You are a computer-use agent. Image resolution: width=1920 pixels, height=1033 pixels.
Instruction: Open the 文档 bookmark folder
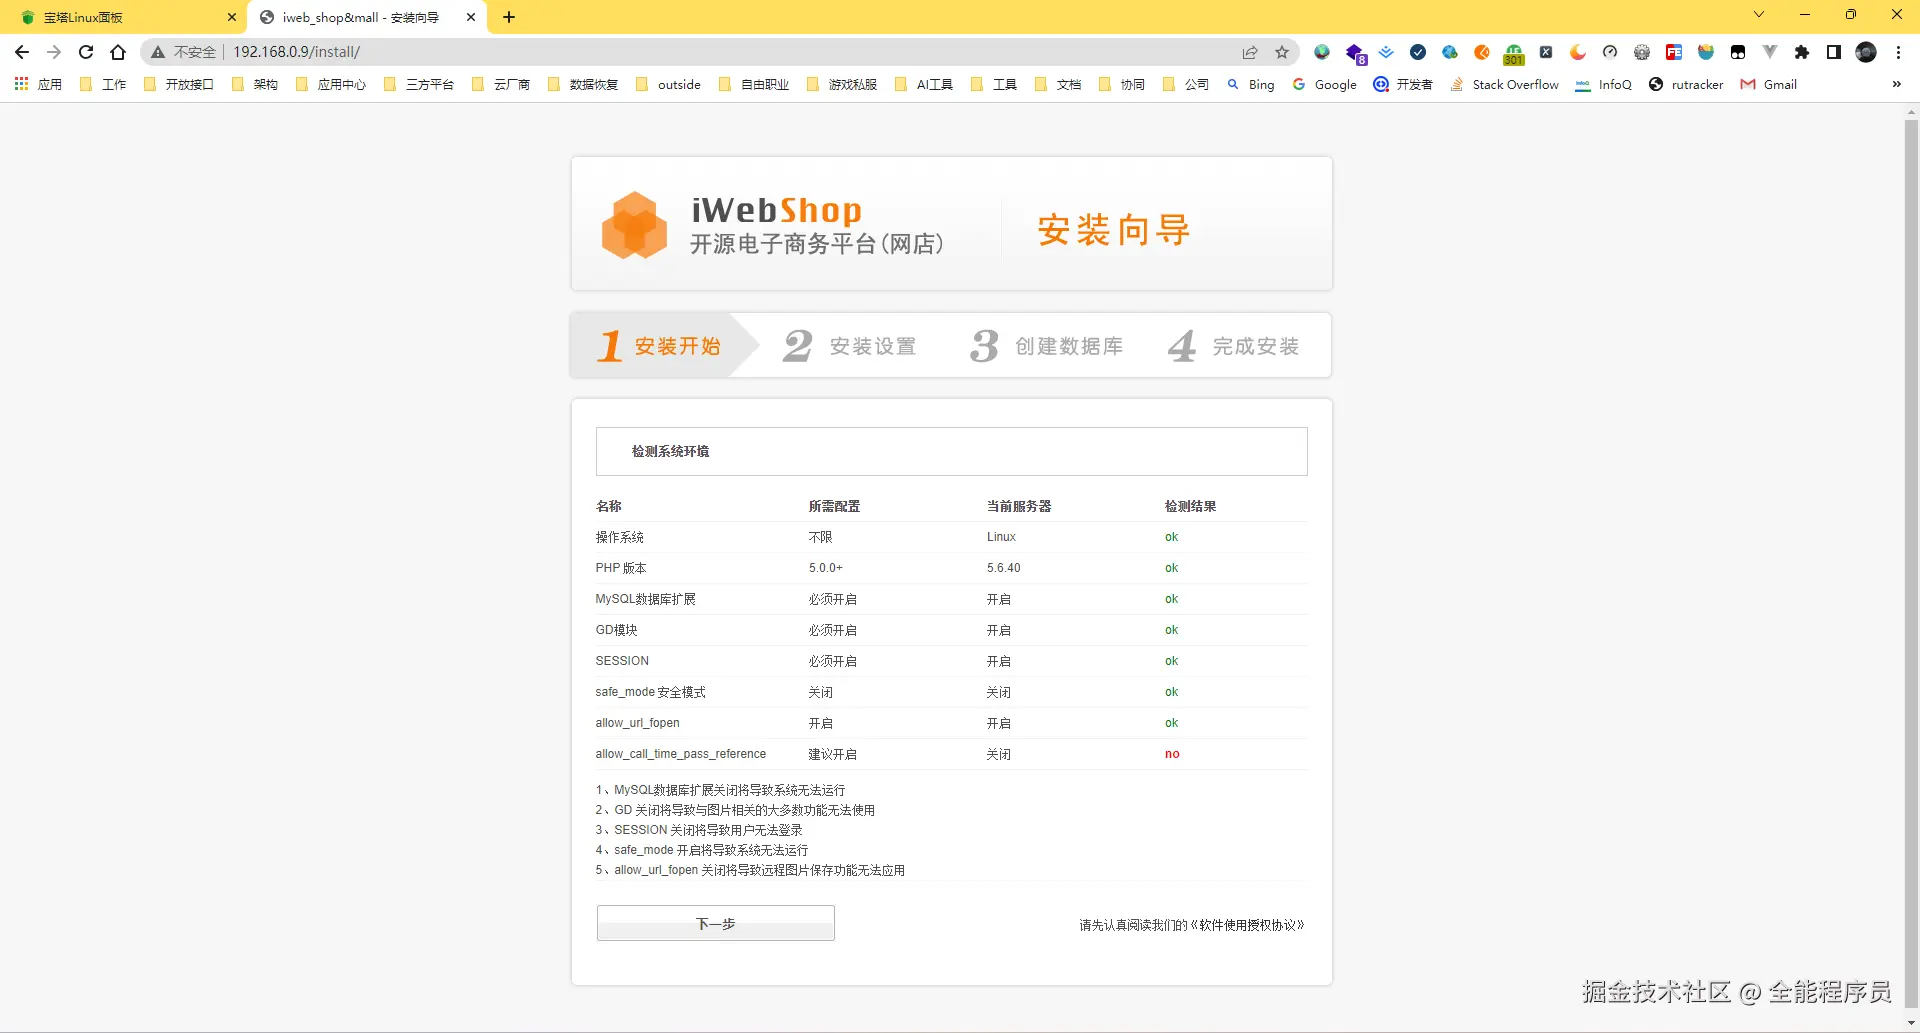tap(1058, 85)
